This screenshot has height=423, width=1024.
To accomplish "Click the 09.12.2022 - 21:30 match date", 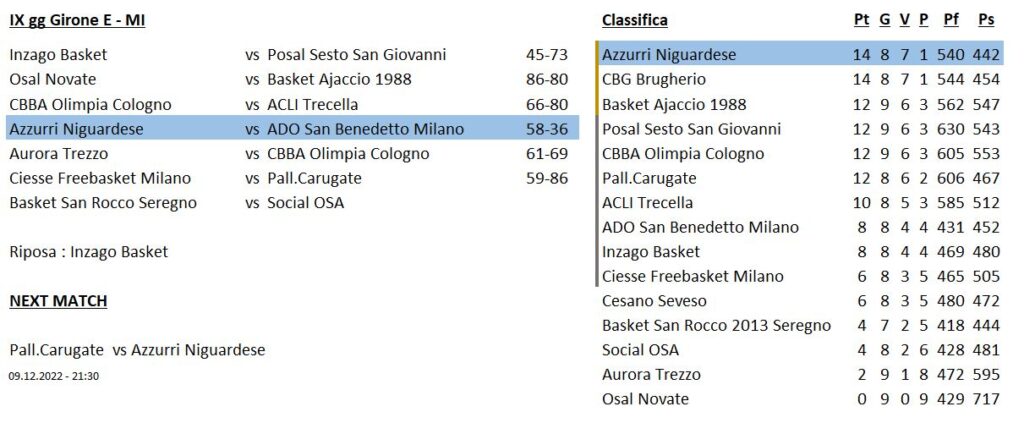I will [54, 376].
